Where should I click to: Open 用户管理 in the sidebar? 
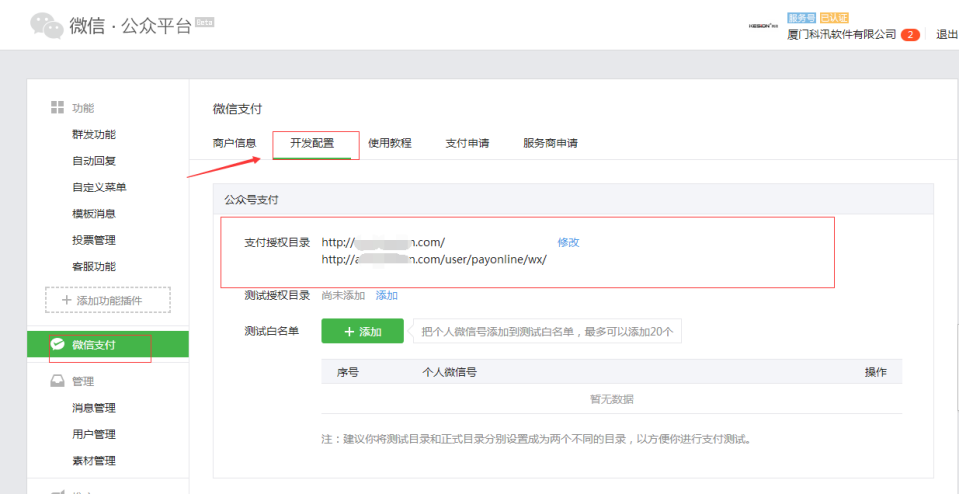tap(94, 434)
